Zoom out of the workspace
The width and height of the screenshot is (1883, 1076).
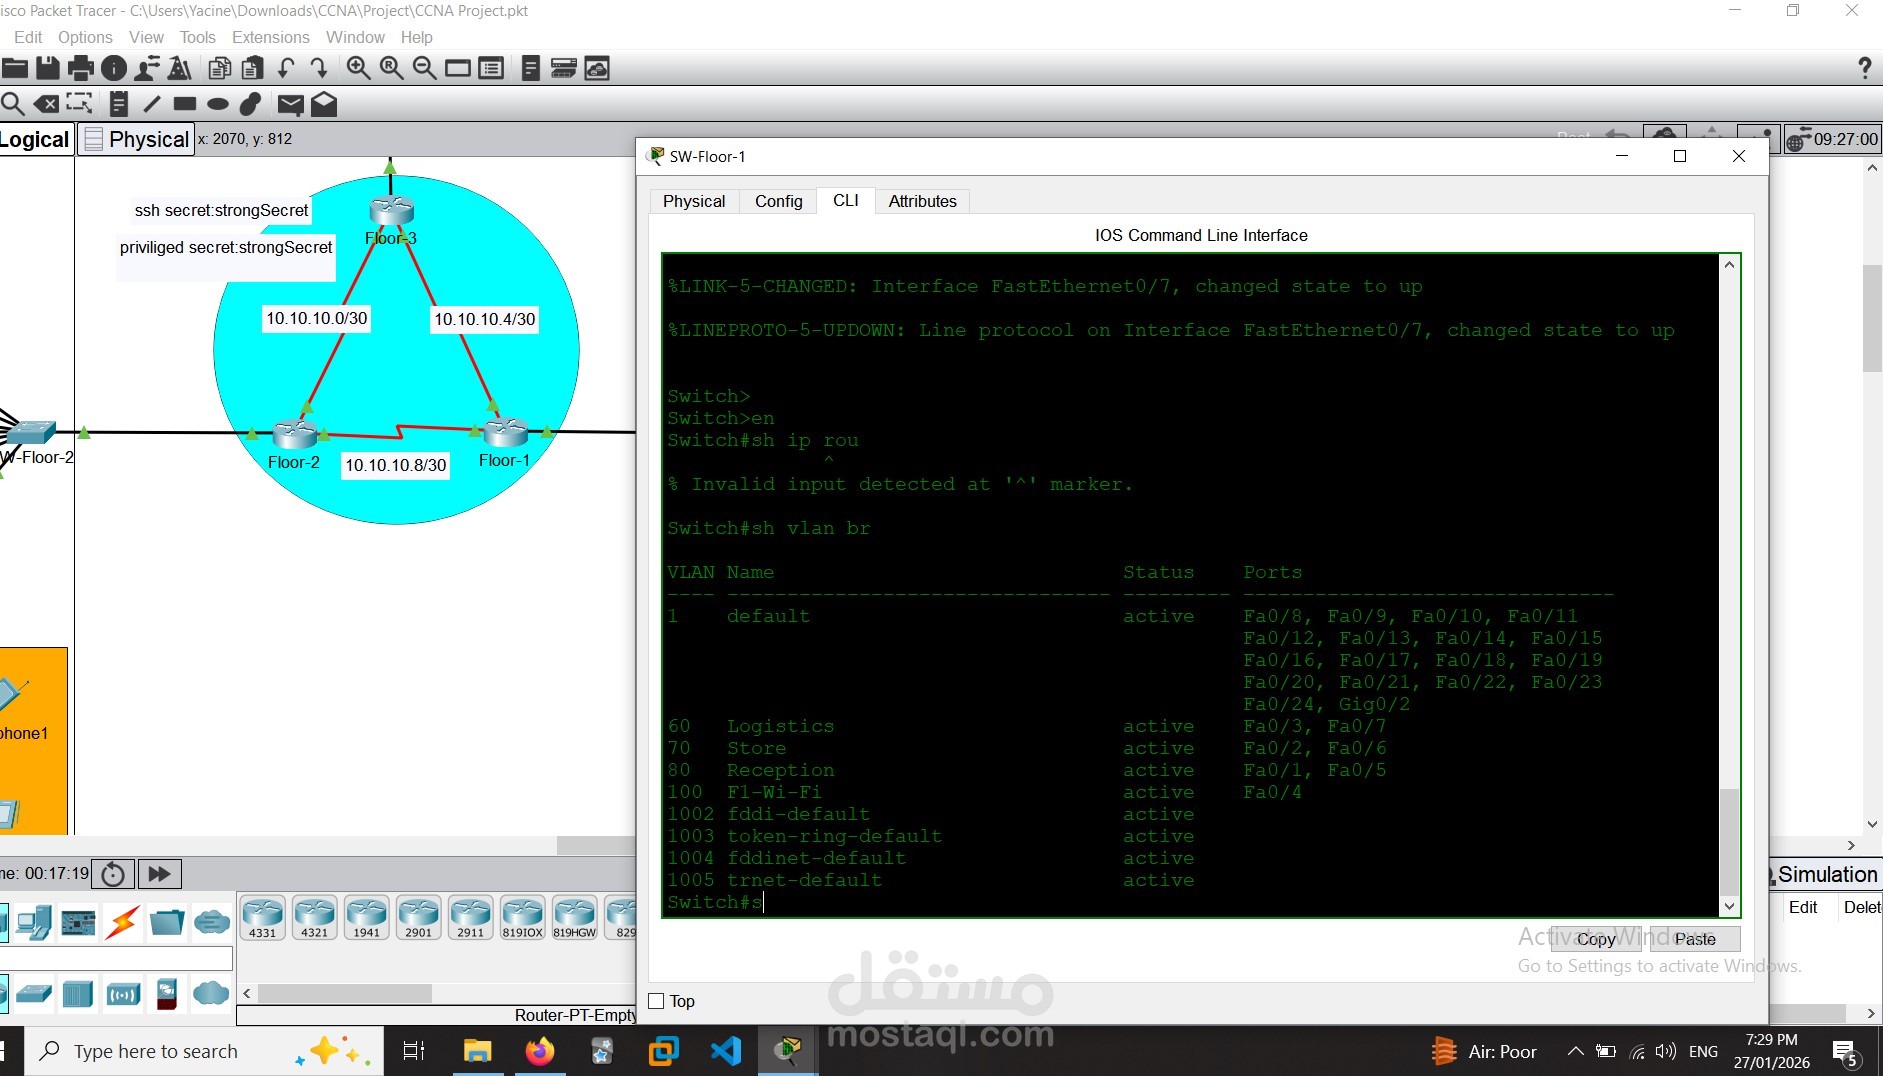(424, 68)
